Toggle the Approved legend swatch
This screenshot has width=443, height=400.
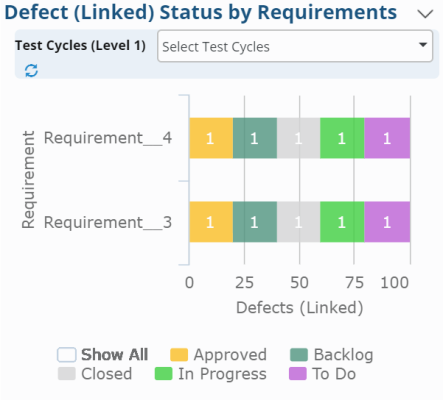click(x=179, y=355)
